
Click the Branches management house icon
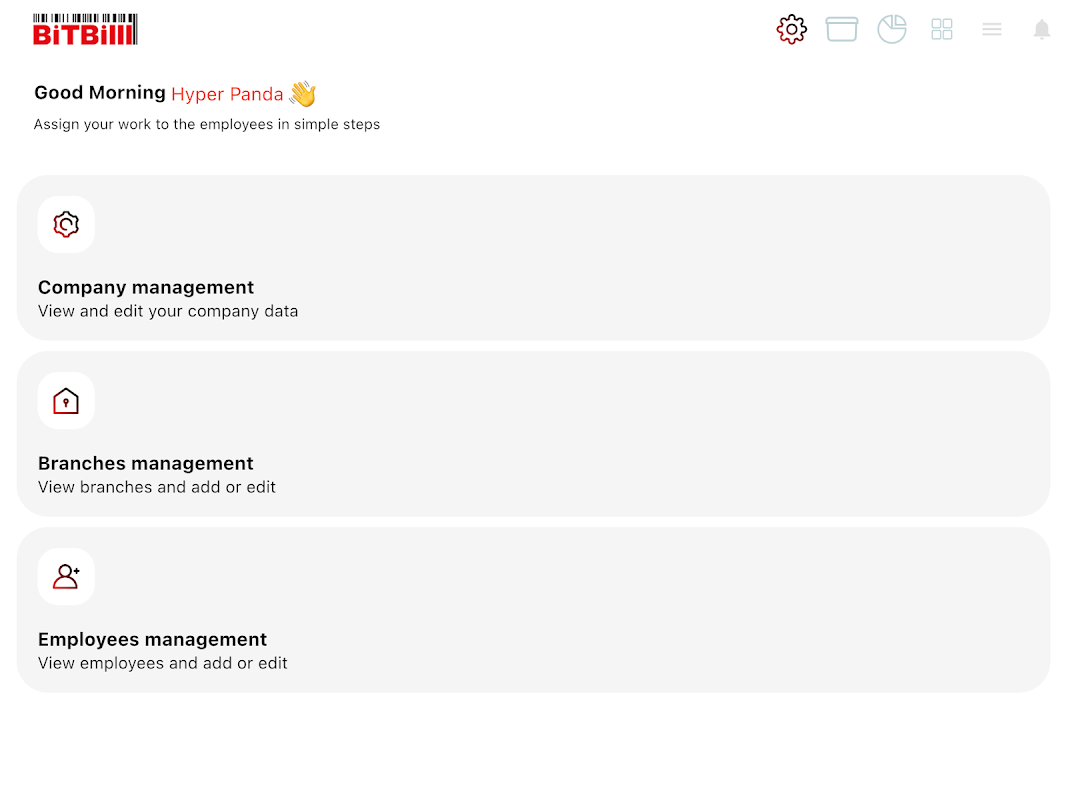66,401
